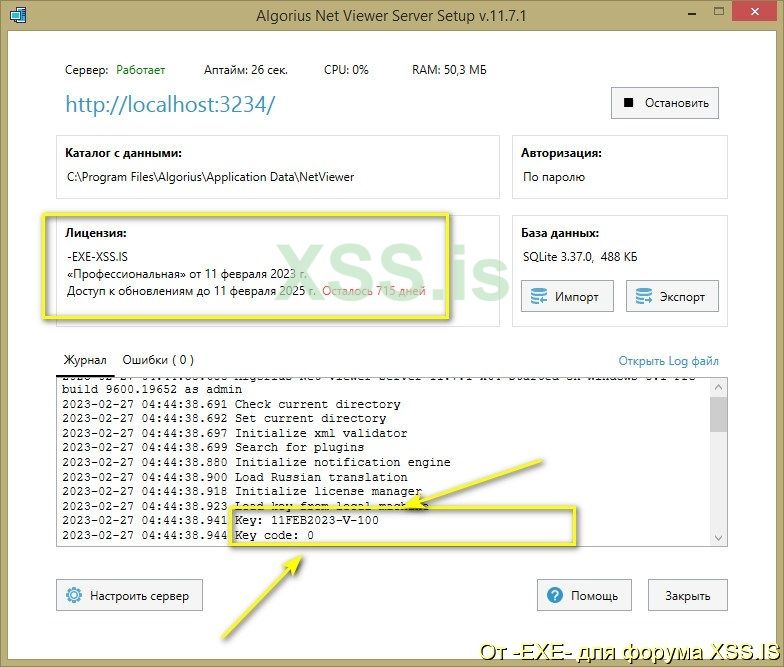Click the gear icon on Настроить сервер
The height and width of the screenshot is (667, 784).
coord(74,595)
